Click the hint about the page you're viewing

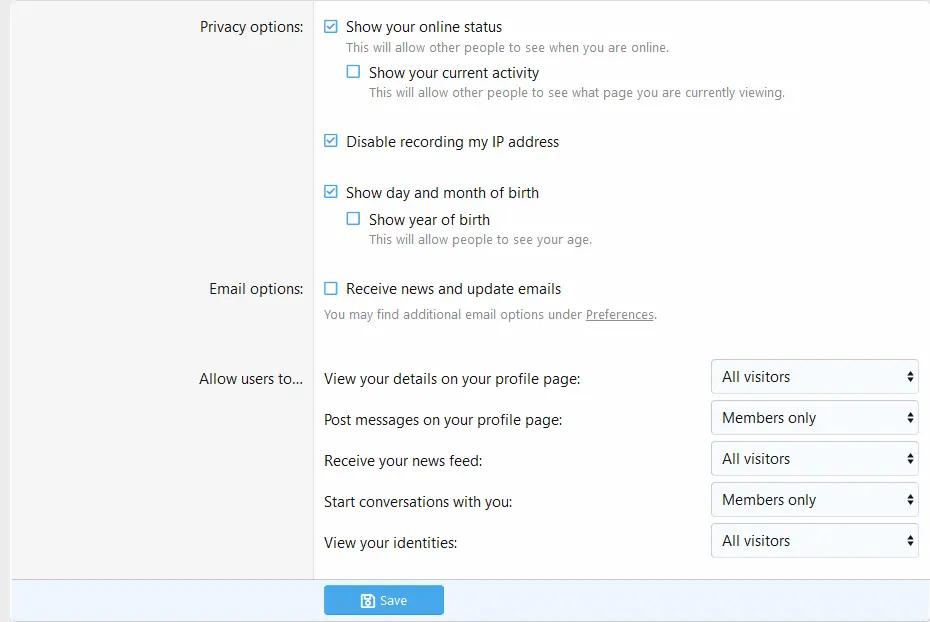point(576,93)
